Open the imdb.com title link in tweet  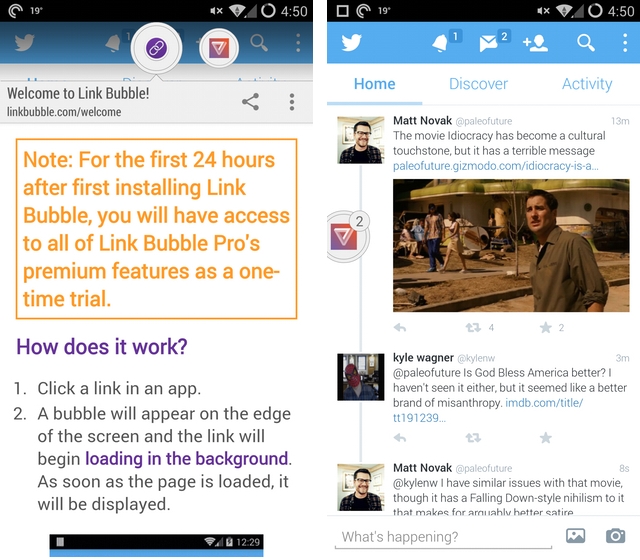(x=500, y=404)
